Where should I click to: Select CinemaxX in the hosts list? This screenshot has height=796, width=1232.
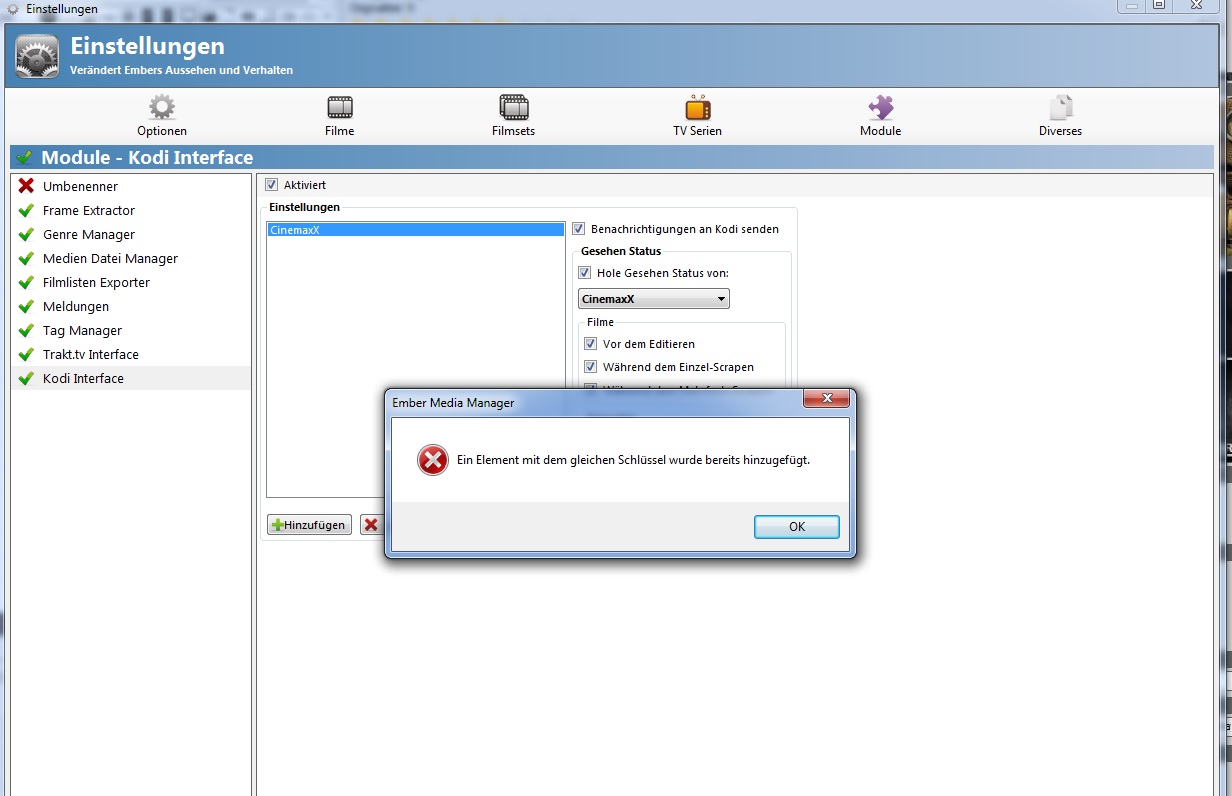point(415,230)
